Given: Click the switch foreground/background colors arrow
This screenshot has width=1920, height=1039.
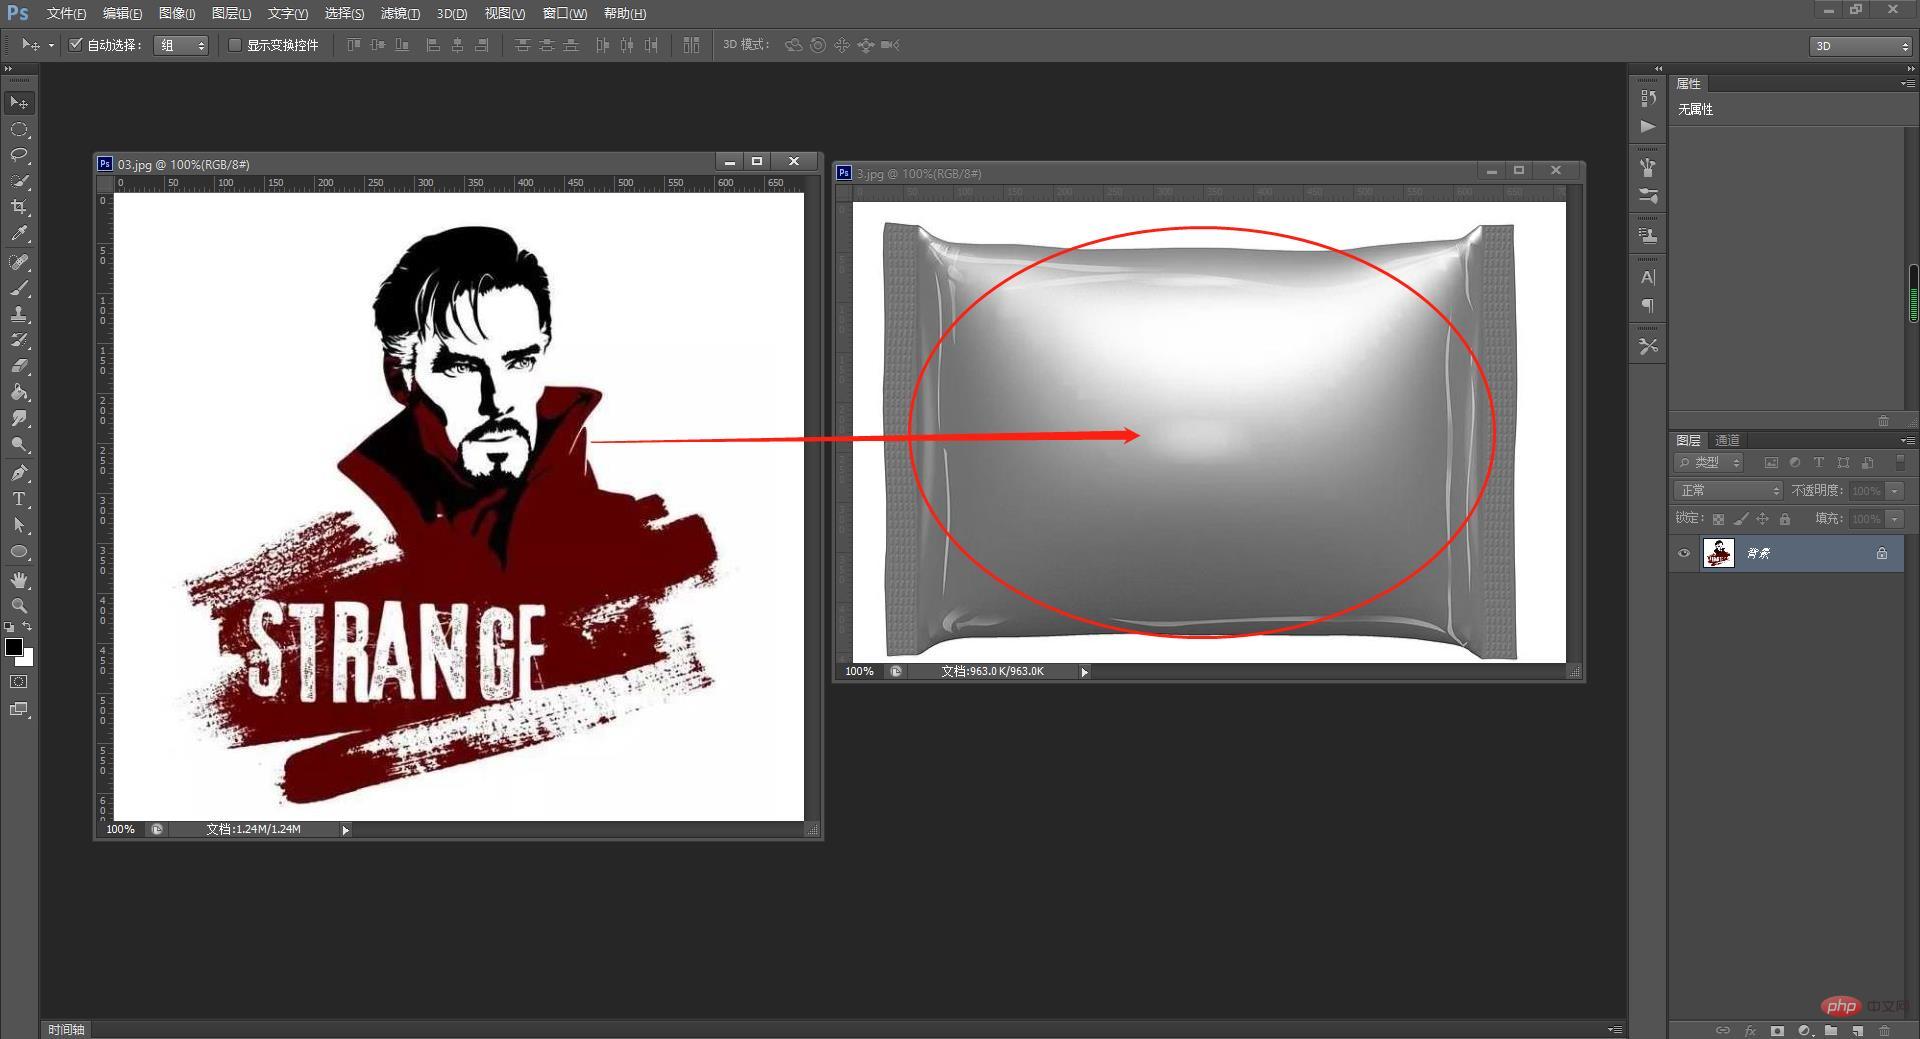Looking at the screenshot, I should tap(28, 627).
